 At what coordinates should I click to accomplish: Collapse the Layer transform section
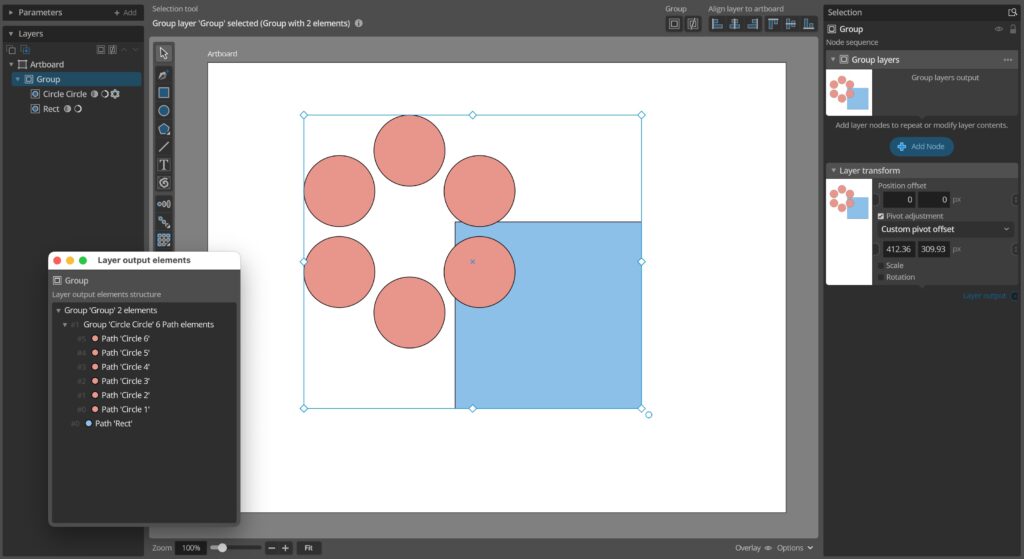click(833, 171)
